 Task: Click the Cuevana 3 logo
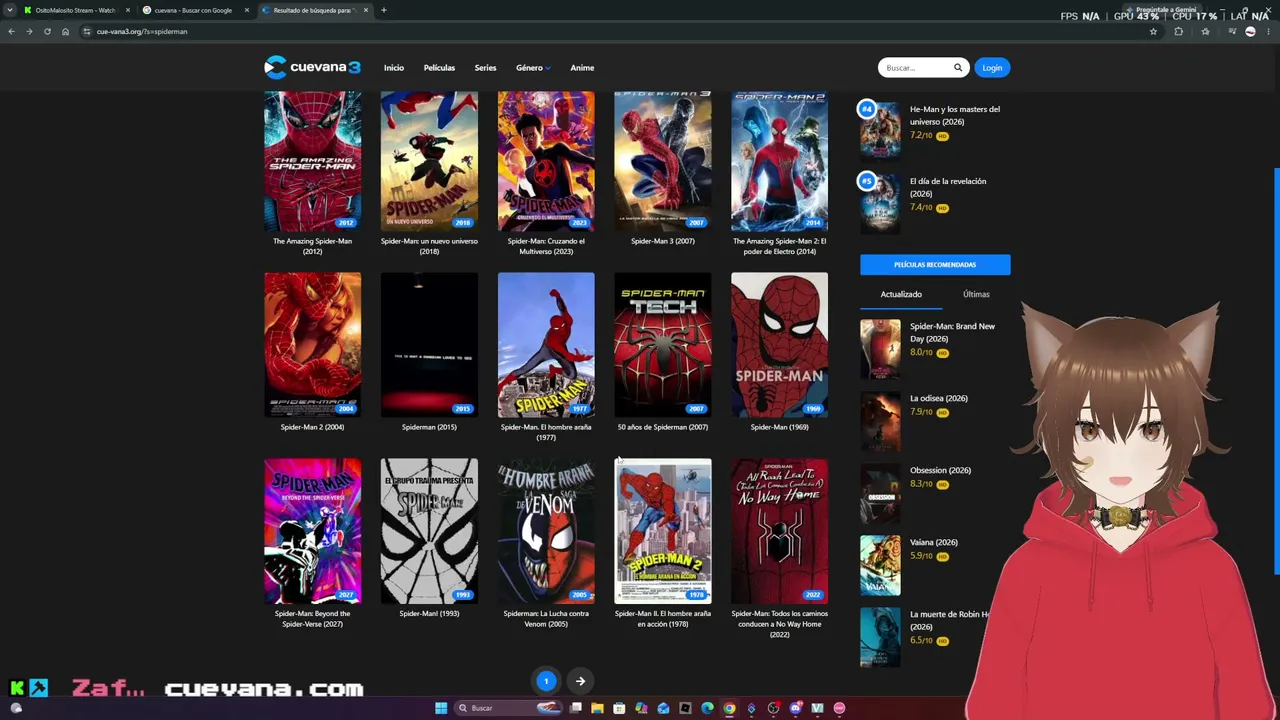pos(312,67)
